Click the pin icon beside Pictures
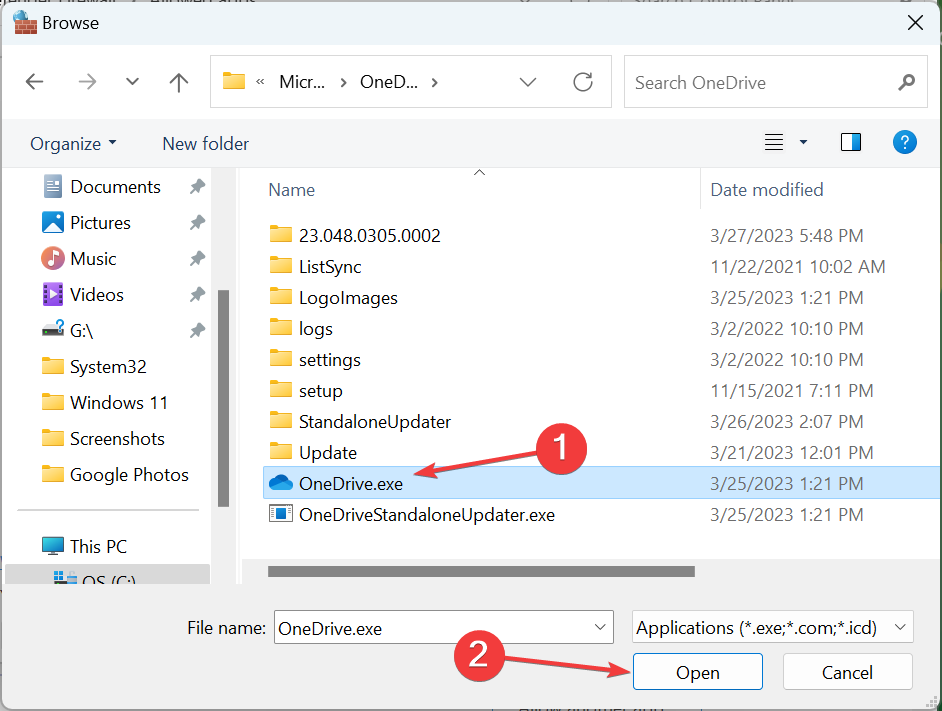 coord(198,223)
